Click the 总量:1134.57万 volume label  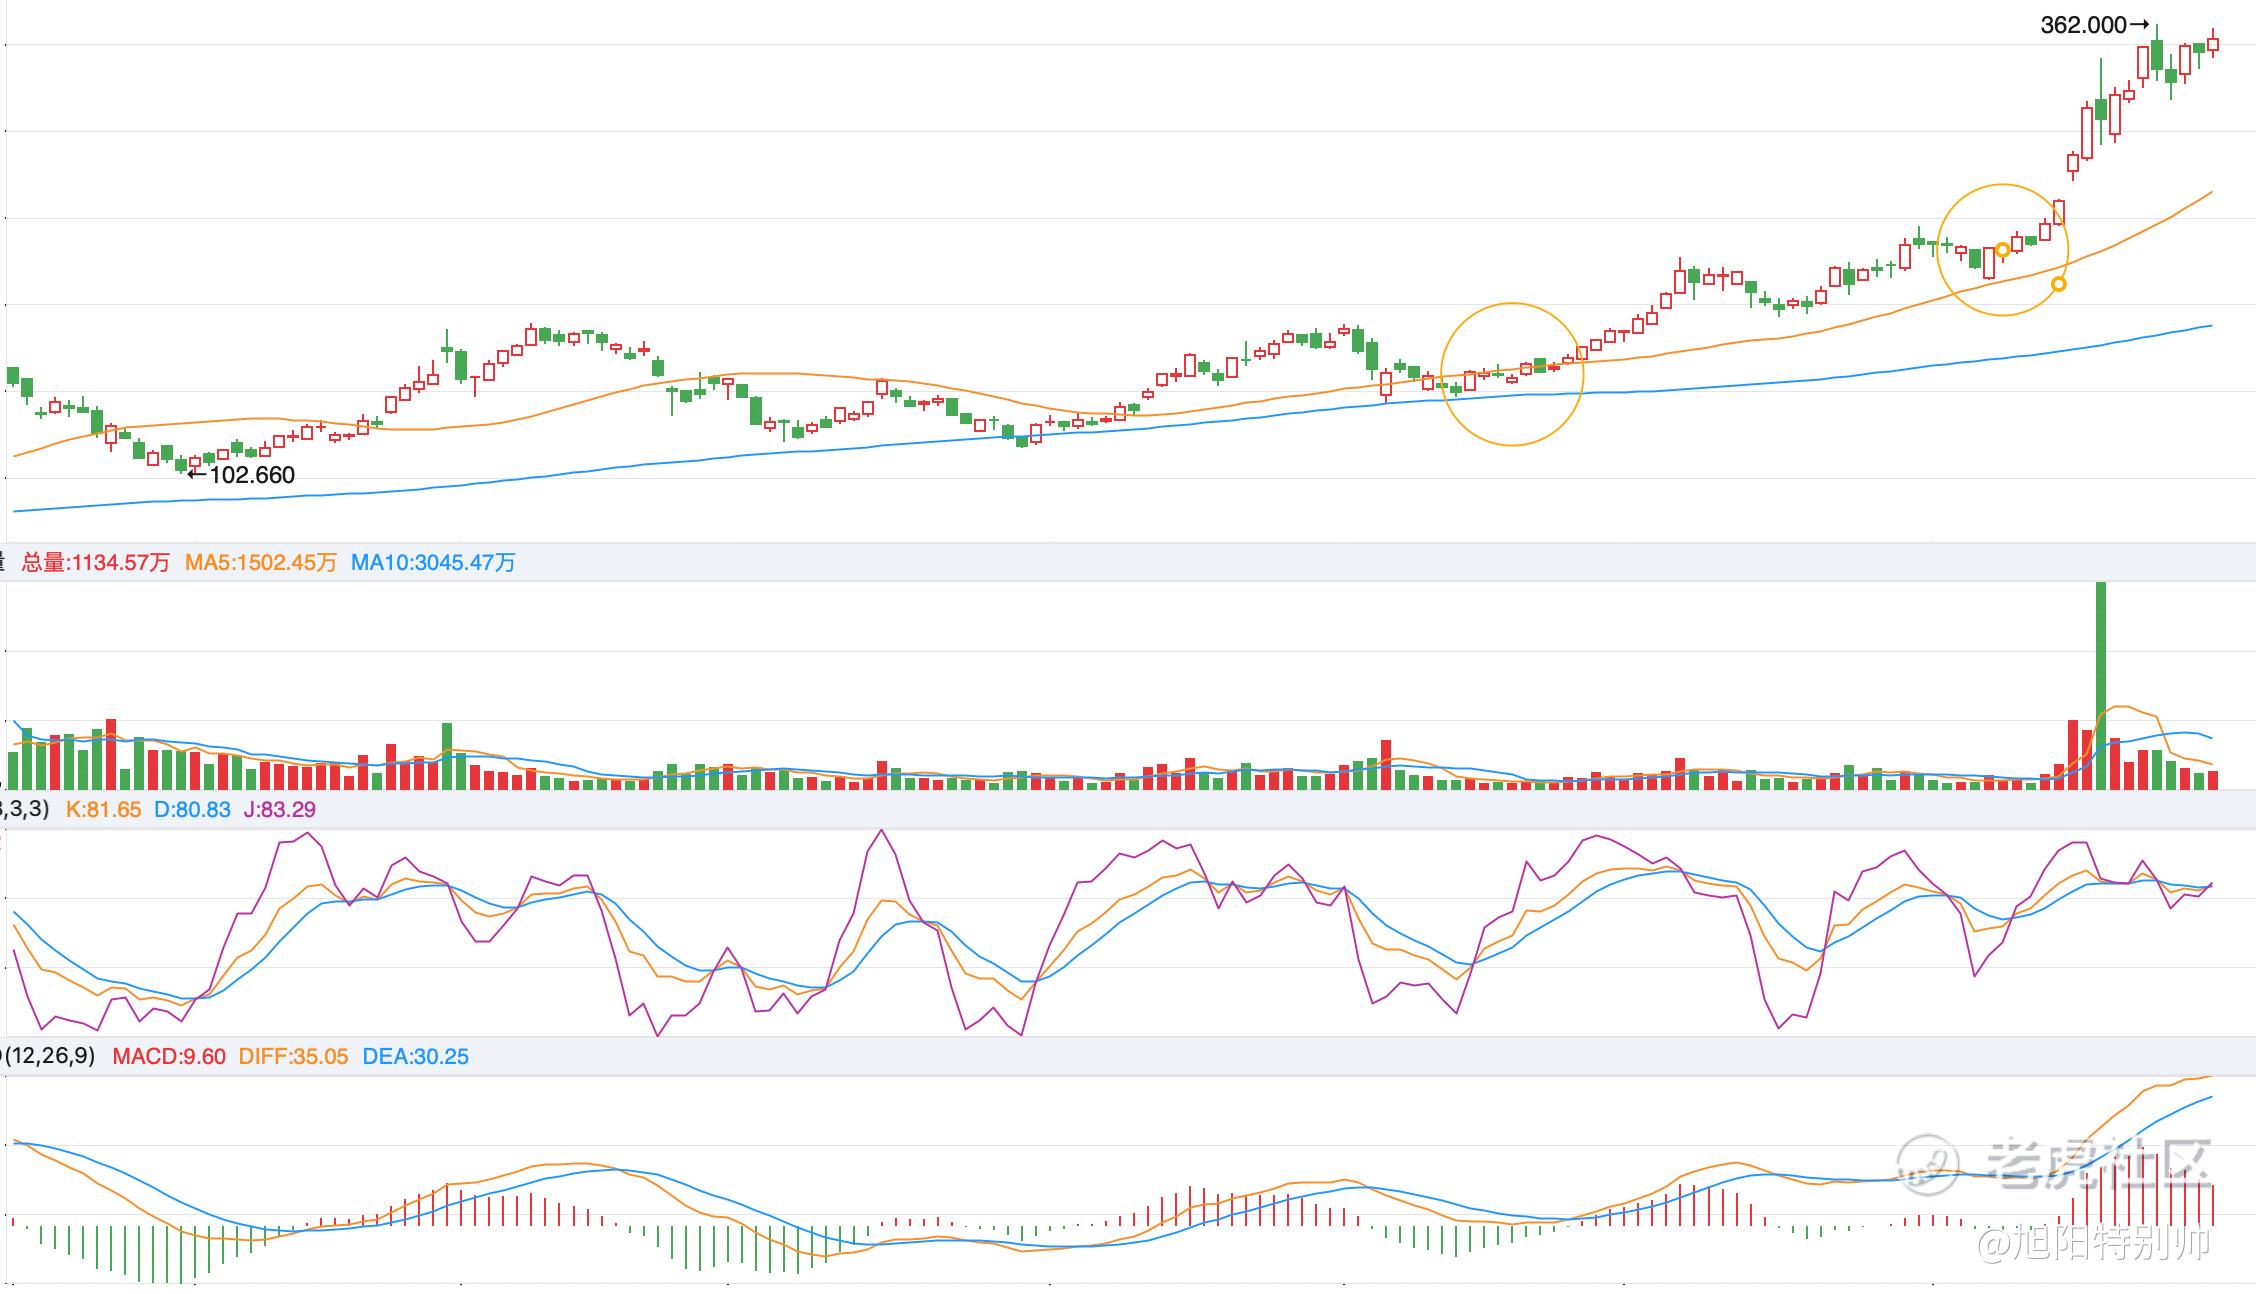96,563
